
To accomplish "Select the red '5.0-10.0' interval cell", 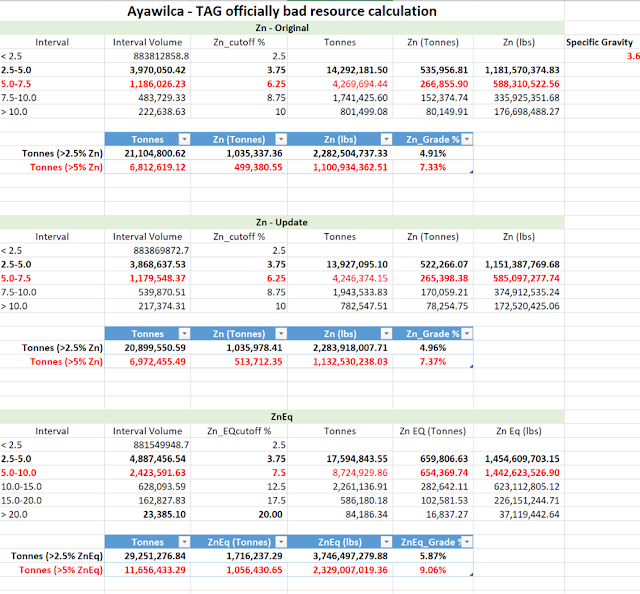I will (52, 472).
